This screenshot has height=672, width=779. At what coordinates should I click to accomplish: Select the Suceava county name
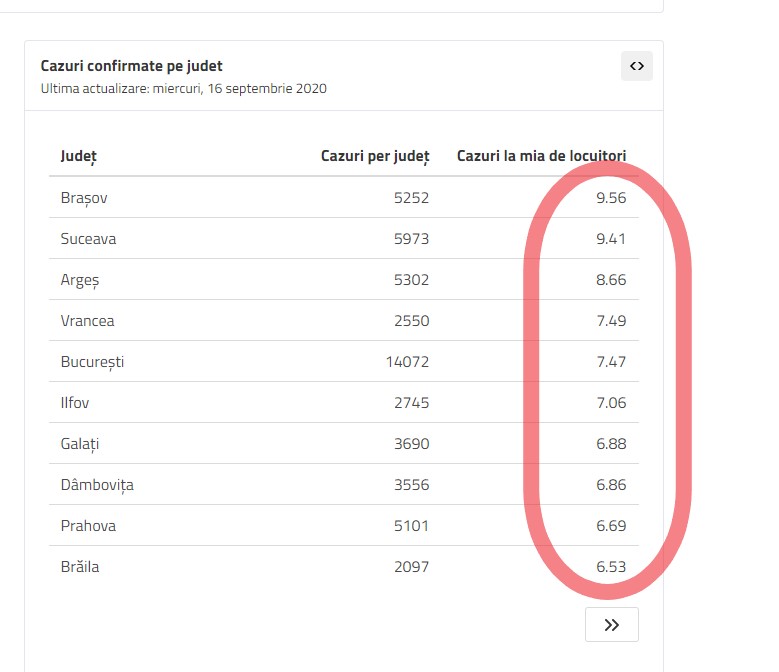[x=88, y=239]
